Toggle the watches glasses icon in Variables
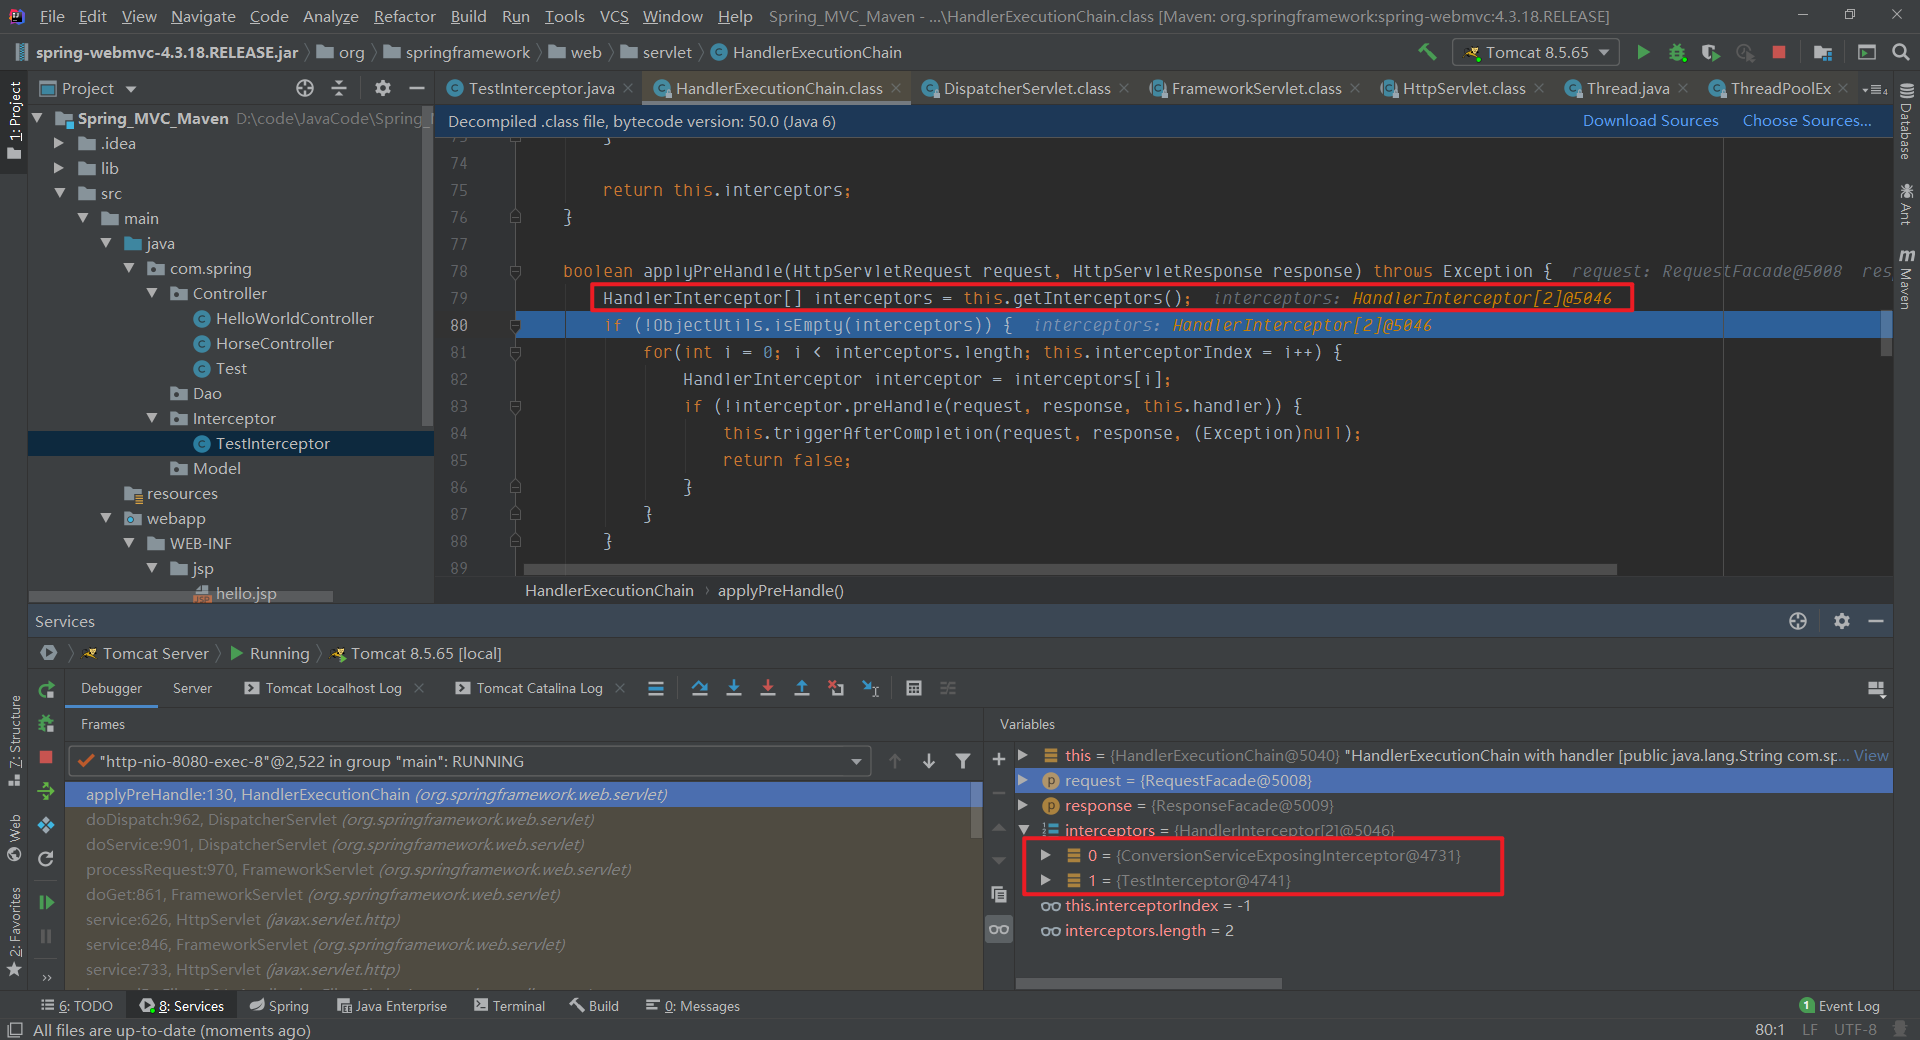This screenshot has width=1920, height=1040. [x=999, y=930]
